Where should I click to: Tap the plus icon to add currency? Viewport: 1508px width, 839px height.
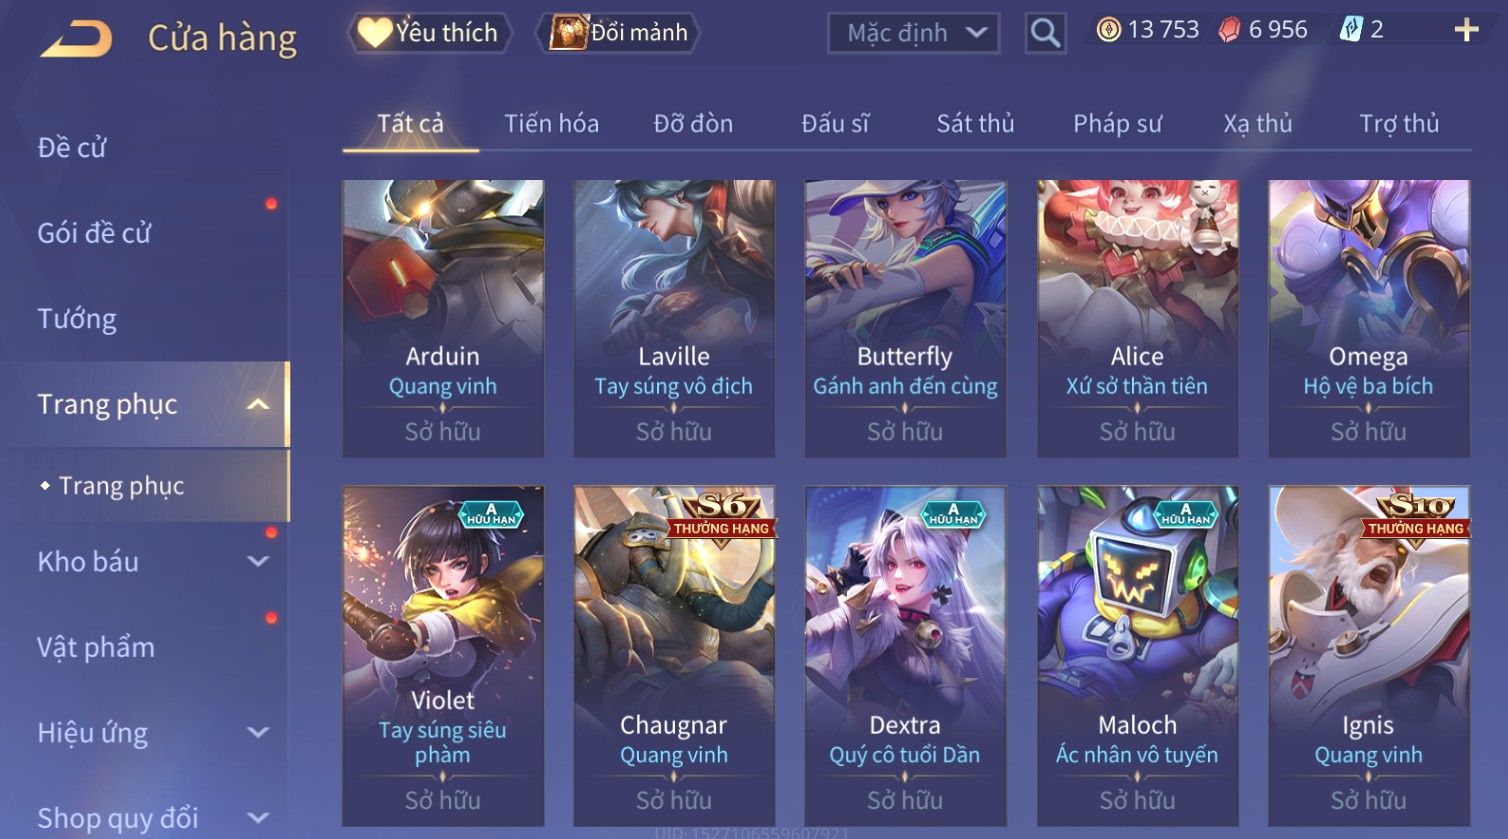tap(1466, 30)
